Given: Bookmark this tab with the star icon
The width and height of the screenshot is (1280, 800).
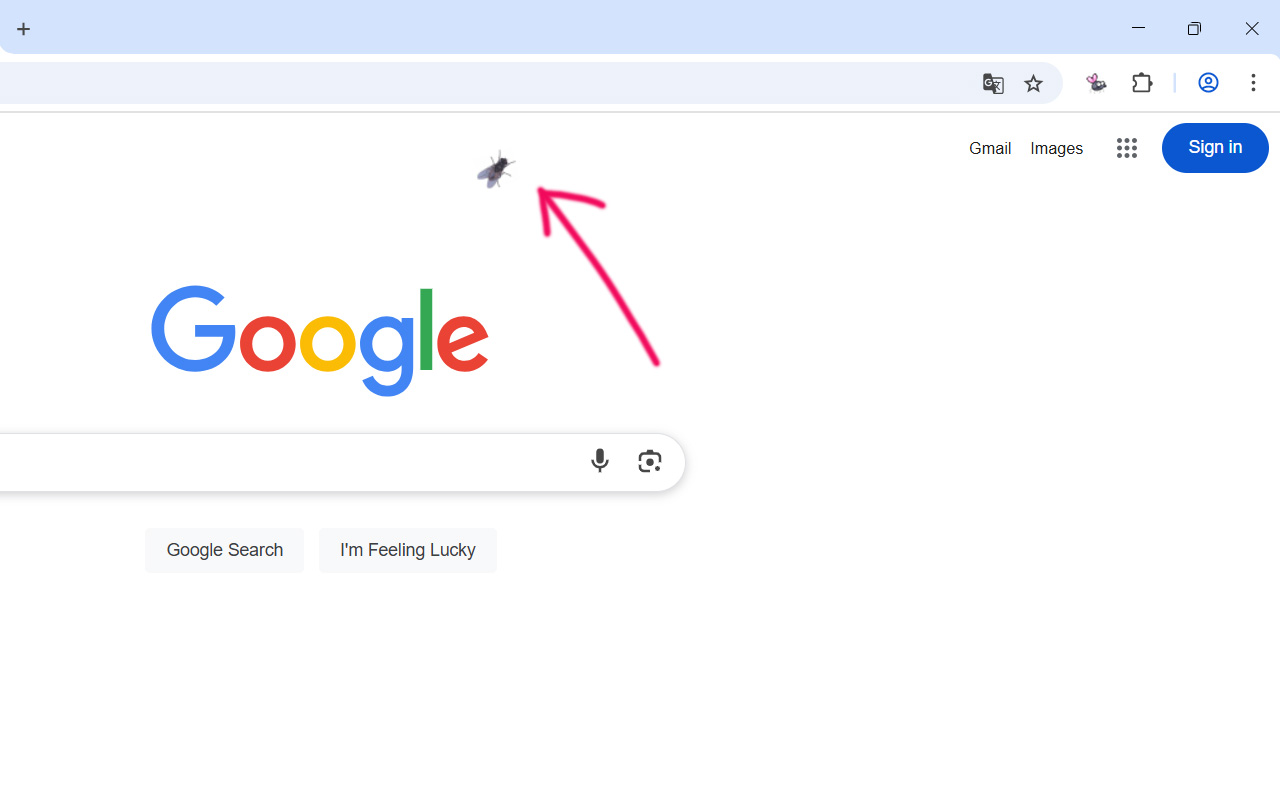Looking at the screenshot, I should (1033, 84).
